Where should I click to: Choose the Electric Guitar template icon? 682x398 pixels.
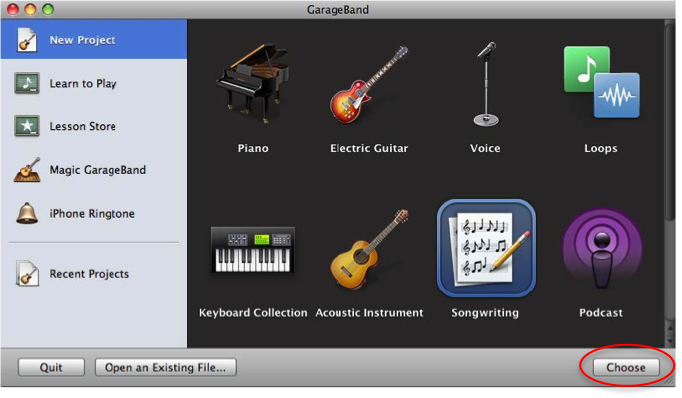tap(369, 84)
